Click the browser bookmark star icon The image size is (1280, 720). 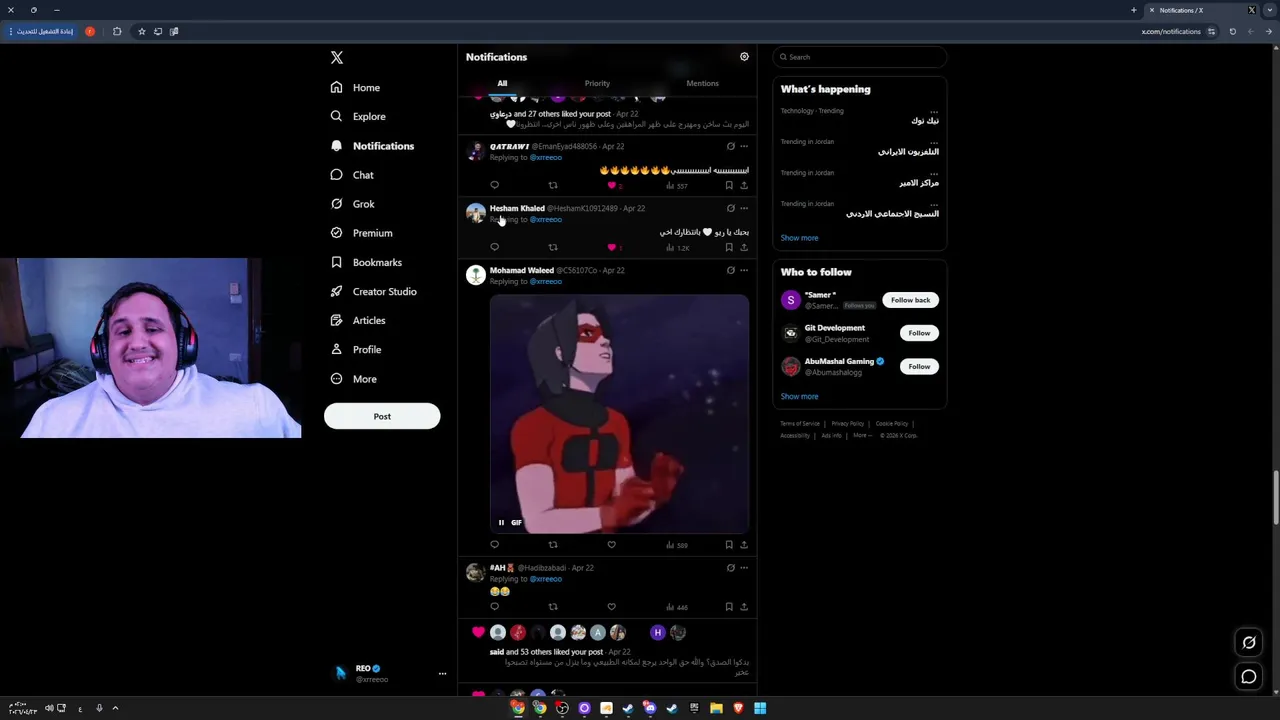pyautogui.click(x=142, y=32)
